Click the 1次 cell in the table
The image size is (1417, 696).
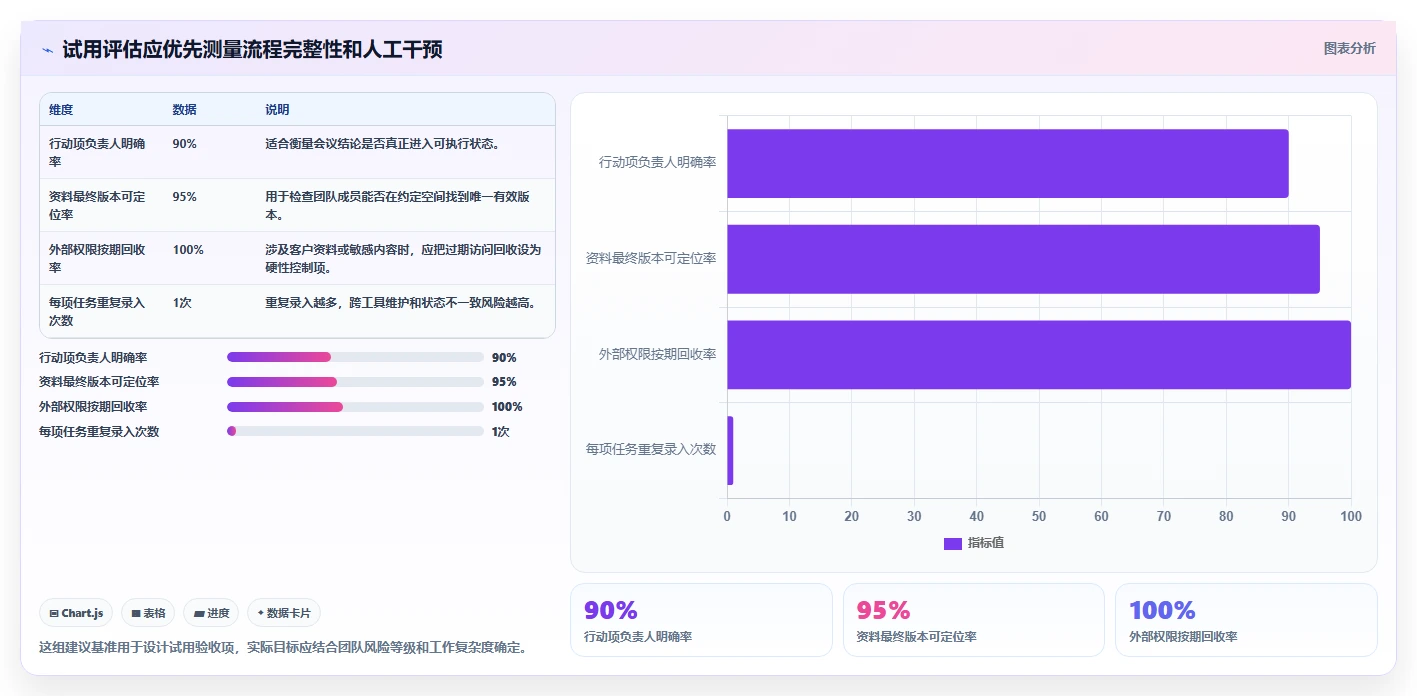coord(182,303)
